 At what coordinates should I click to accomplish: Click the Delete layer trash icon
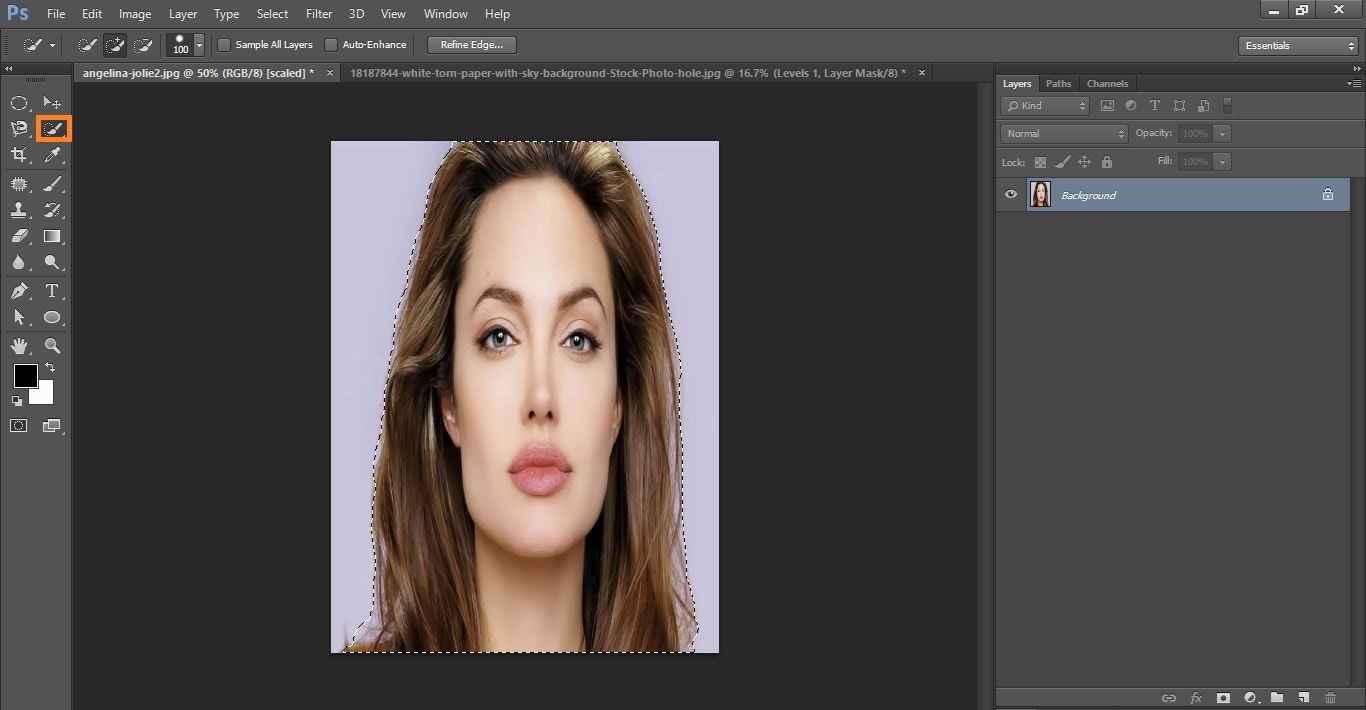(x=1330, y=697)
